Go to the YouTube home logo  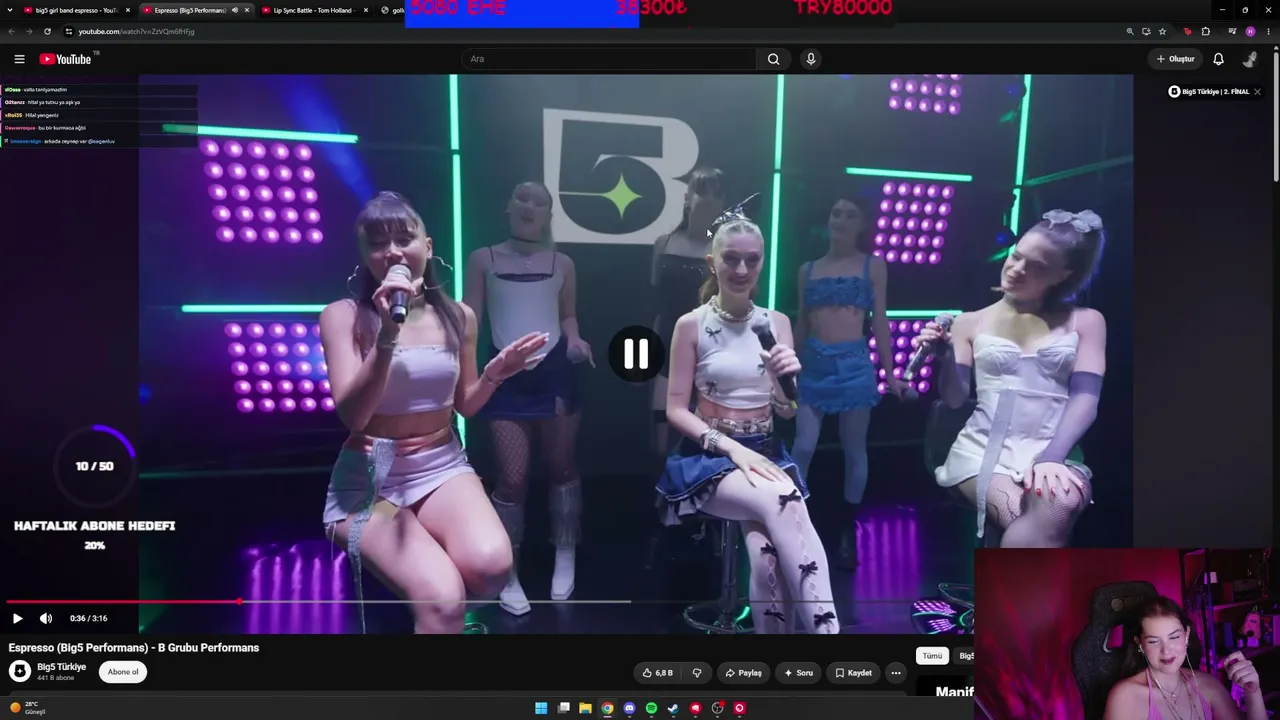coord(65,59)
